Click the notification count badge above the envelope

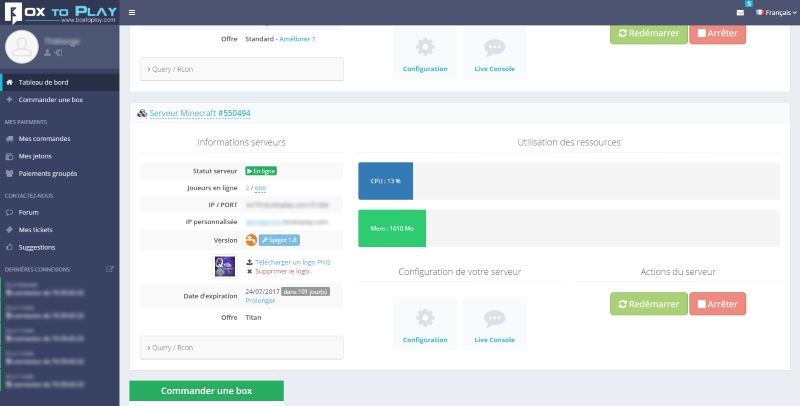748,4
